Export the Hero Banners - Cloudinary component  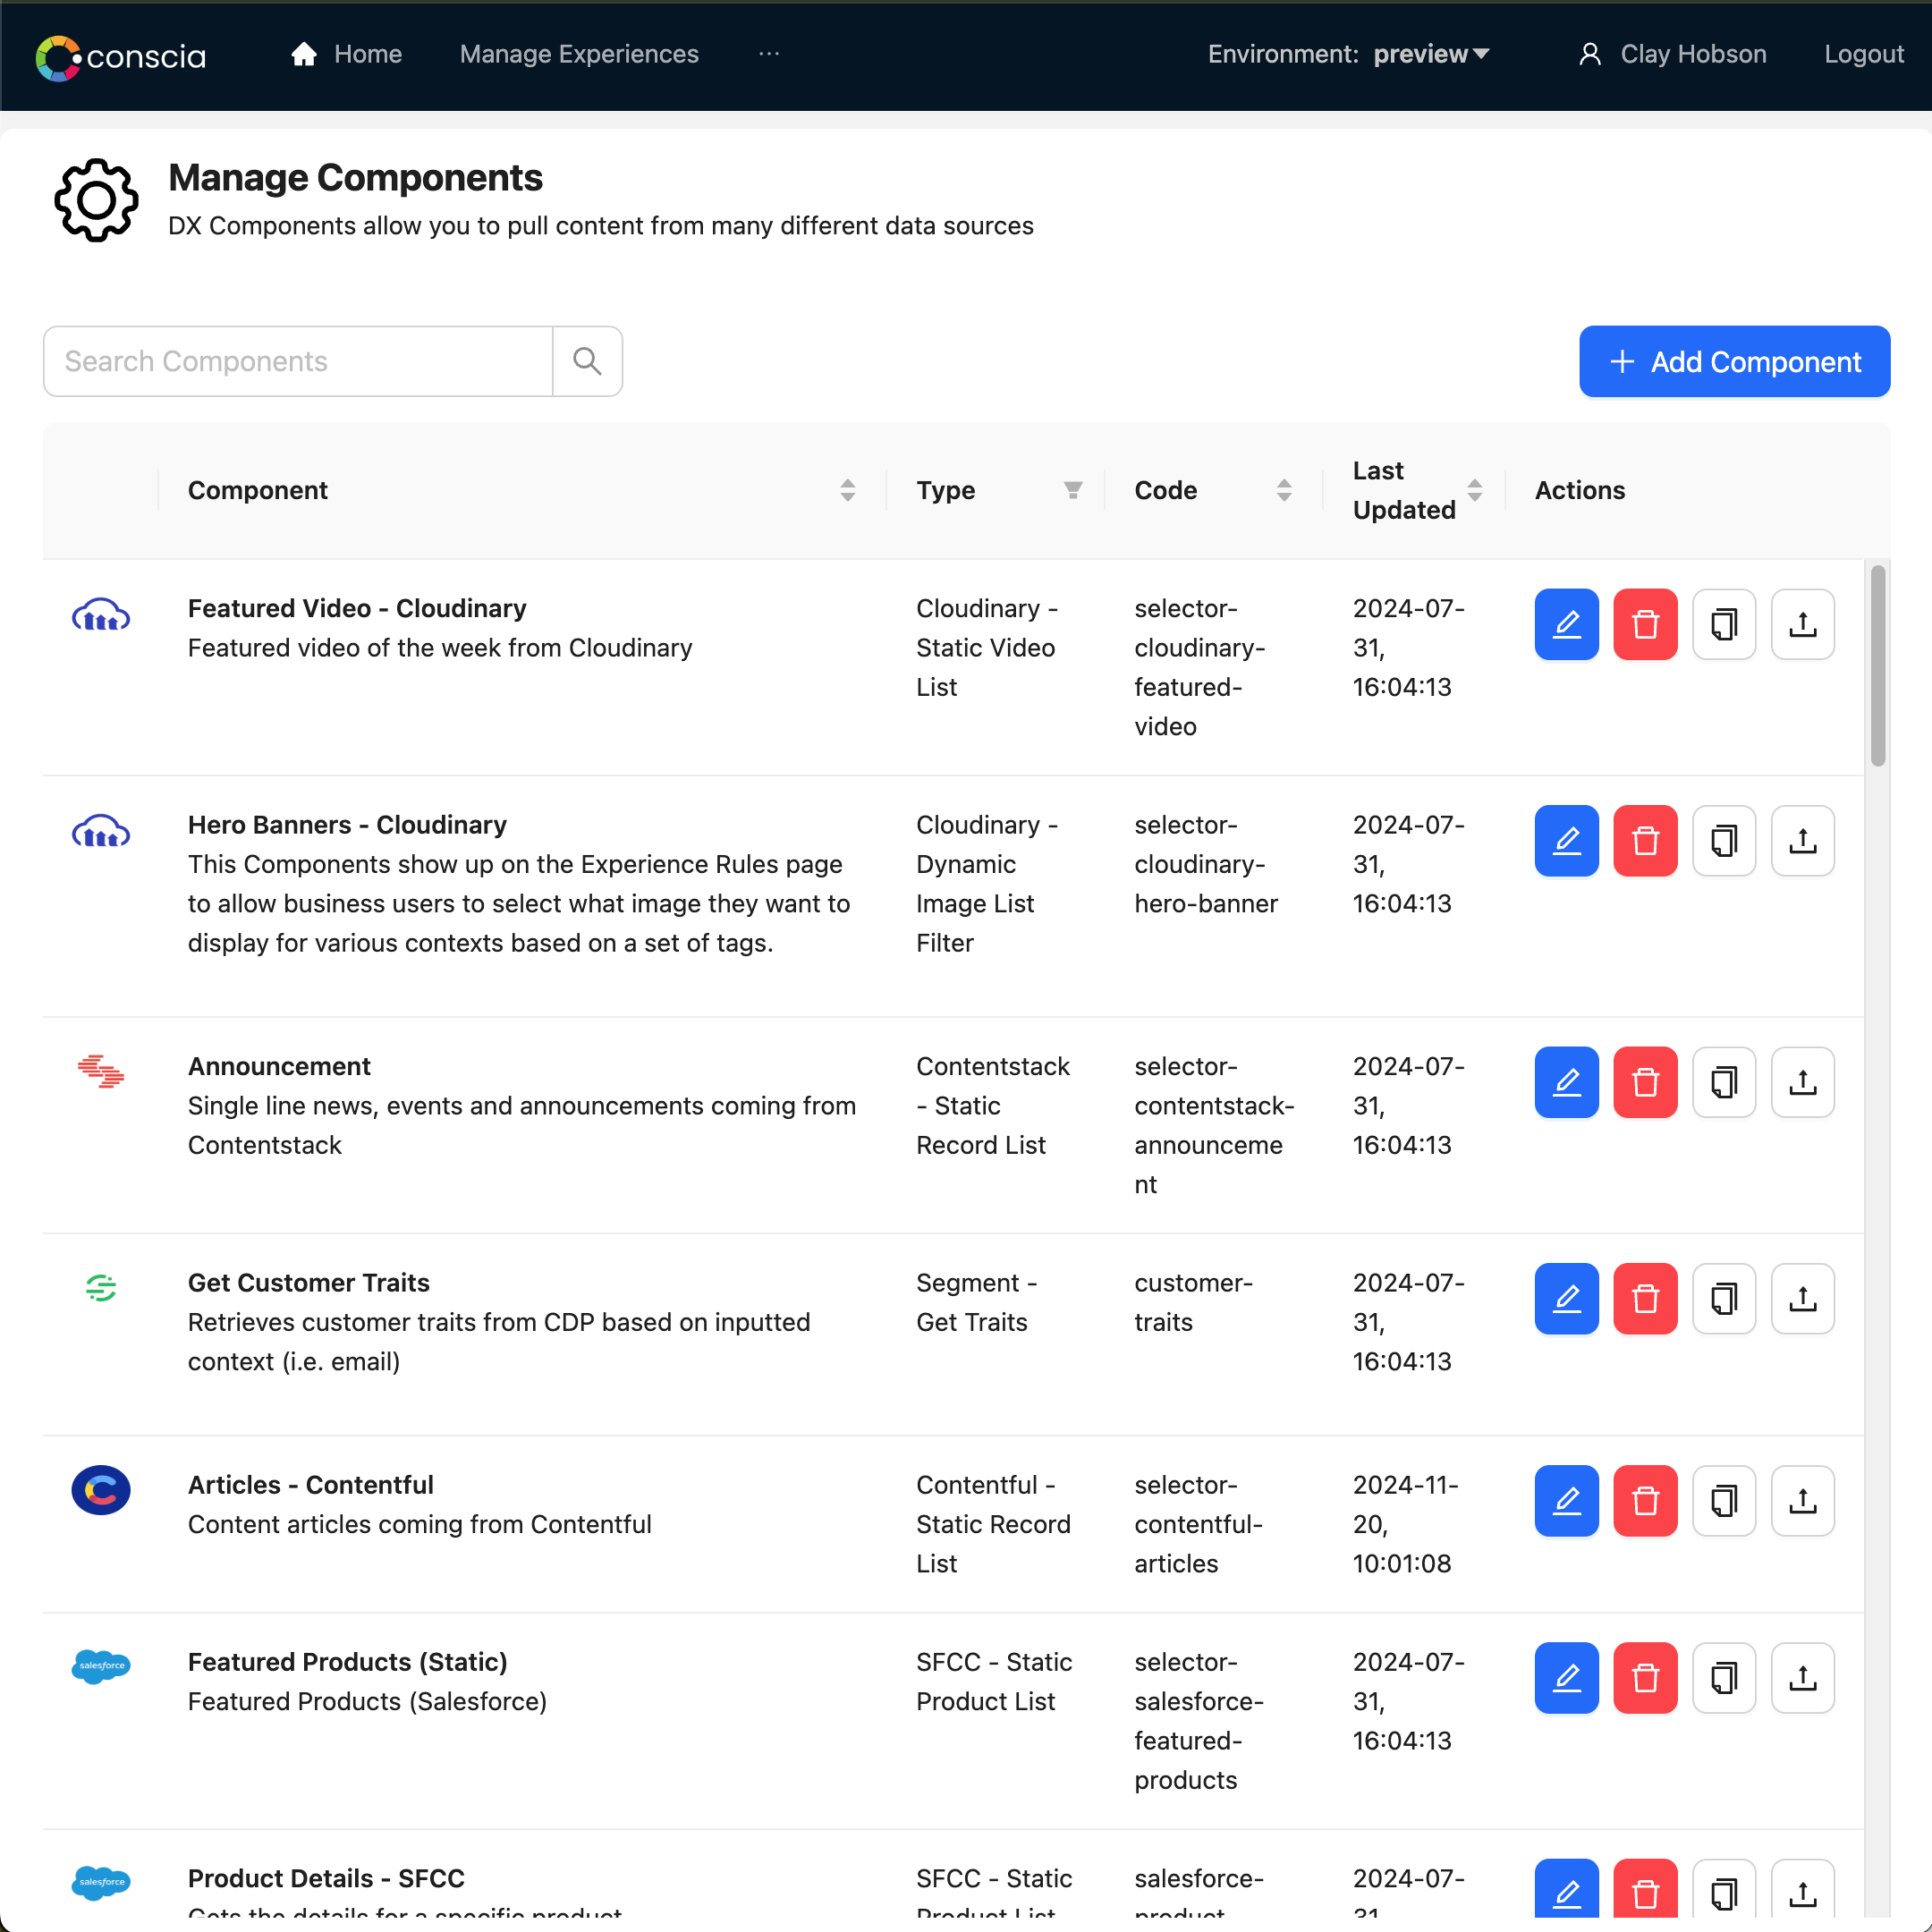1802,841
